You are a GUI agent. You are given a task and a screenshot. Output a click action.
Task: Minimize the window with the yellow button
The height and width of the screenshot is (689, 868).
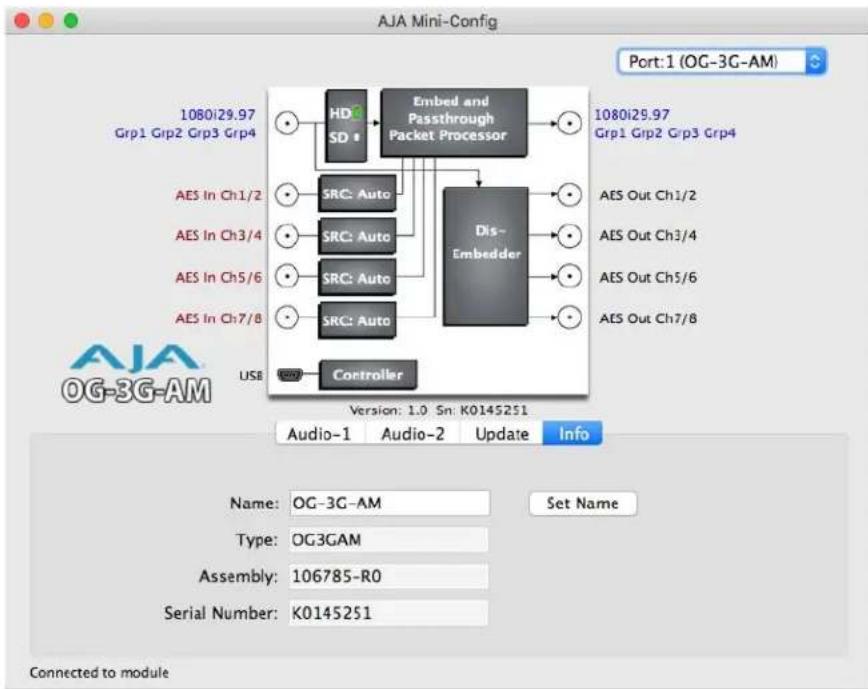46,21
